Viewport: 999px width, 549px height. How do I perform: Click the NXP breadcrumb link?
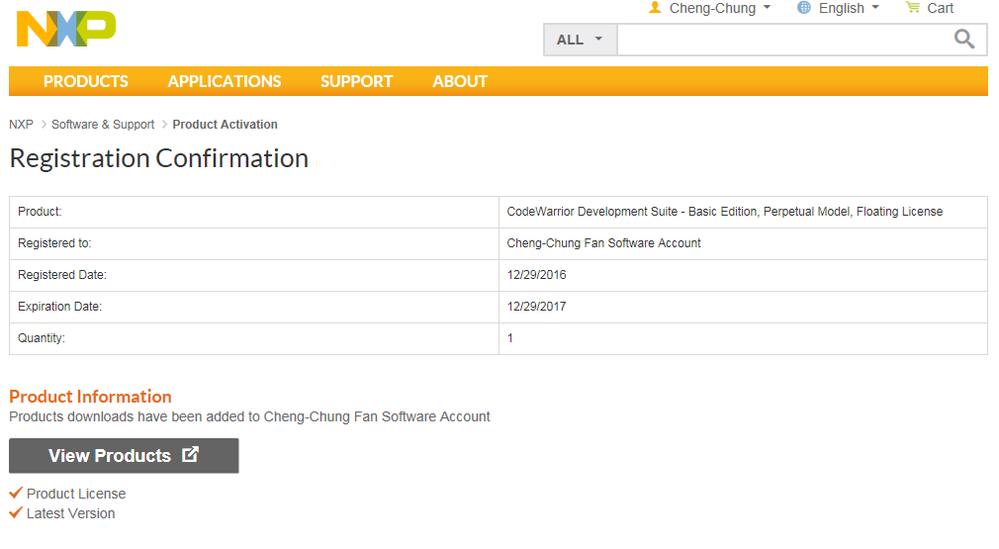pyautogui.click(x=21, y=125)
